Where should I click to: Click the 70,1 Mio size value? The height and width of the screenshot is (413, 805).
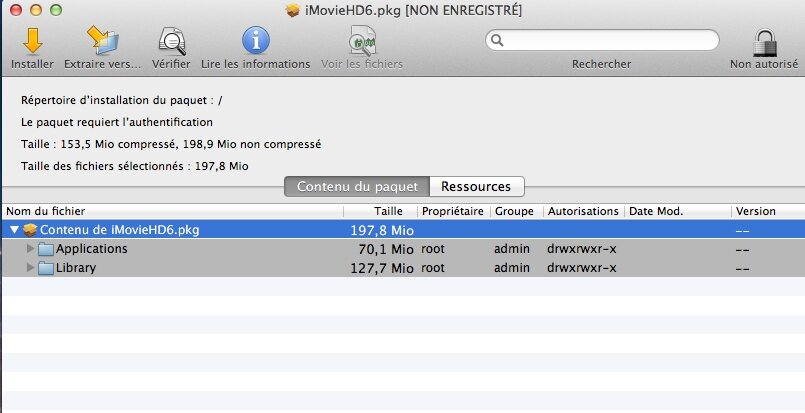tap(386, 249)
